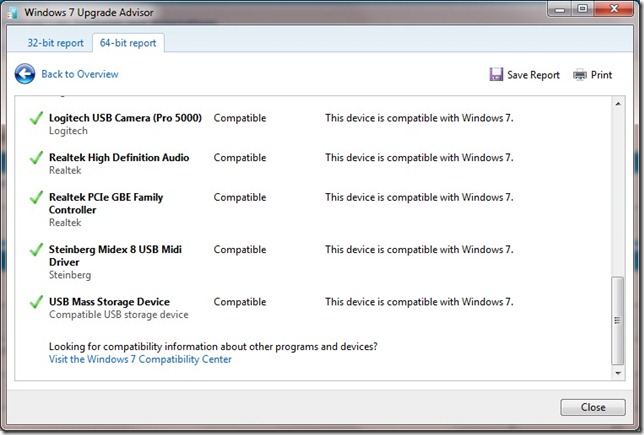Screen dimensions: 644x435
Task: Click the Print printer icon
Action: pos(580,75)
